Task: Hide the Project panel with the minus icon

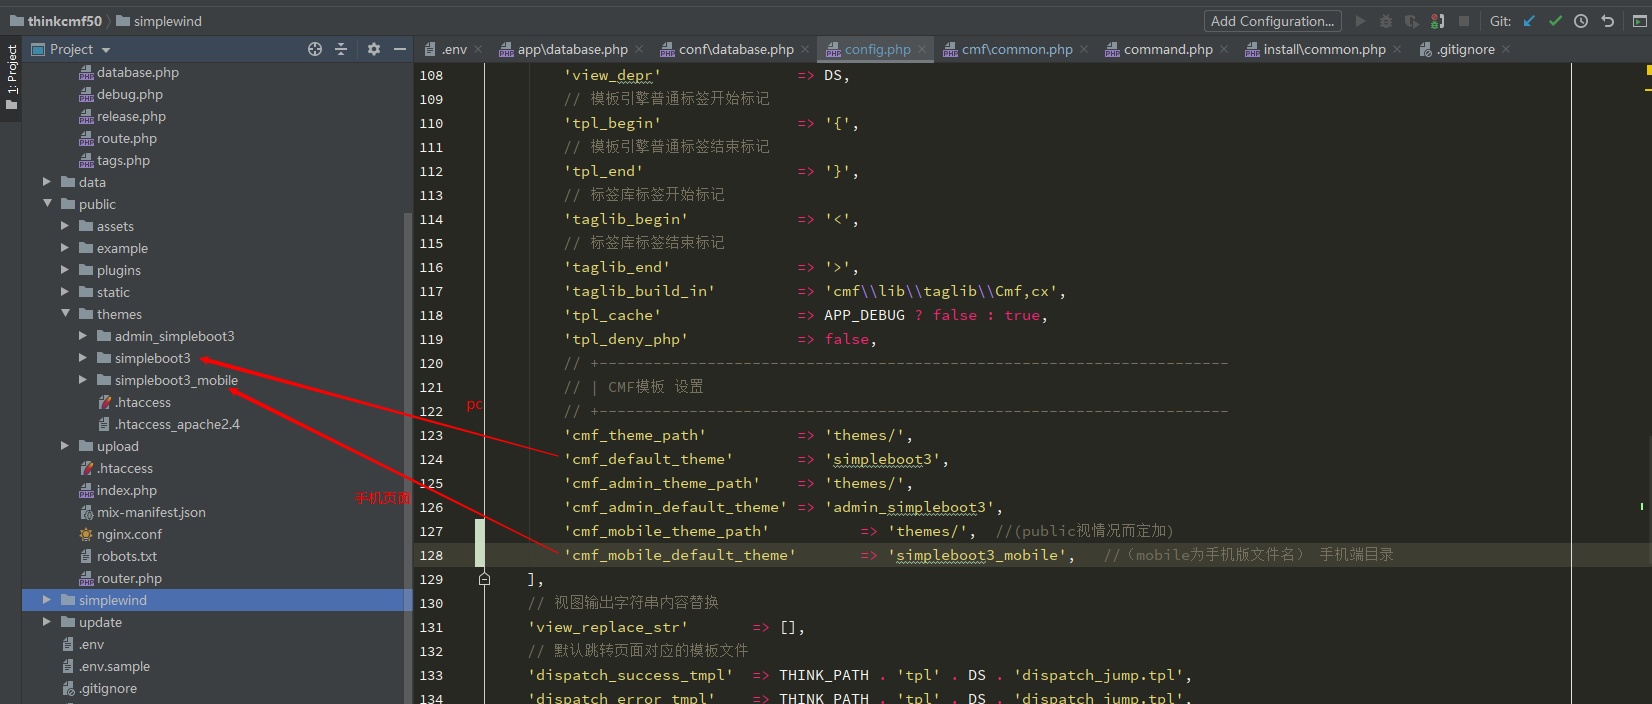Action: pos(400,49)
